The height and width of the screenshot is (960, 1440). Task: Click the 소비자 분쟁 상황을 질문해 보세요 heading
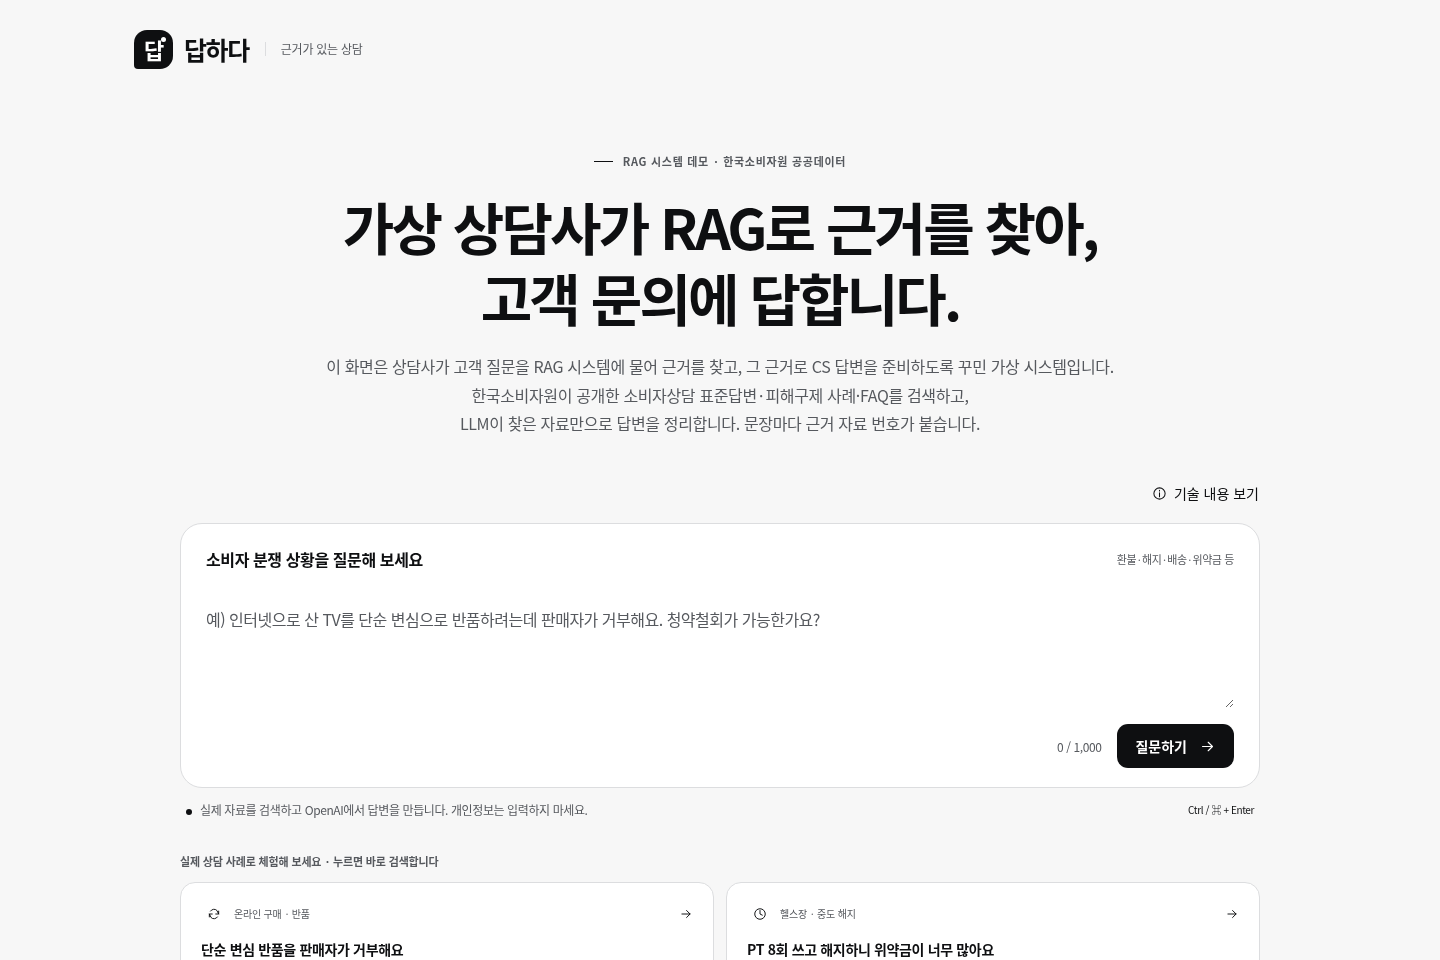coord(314,560)
